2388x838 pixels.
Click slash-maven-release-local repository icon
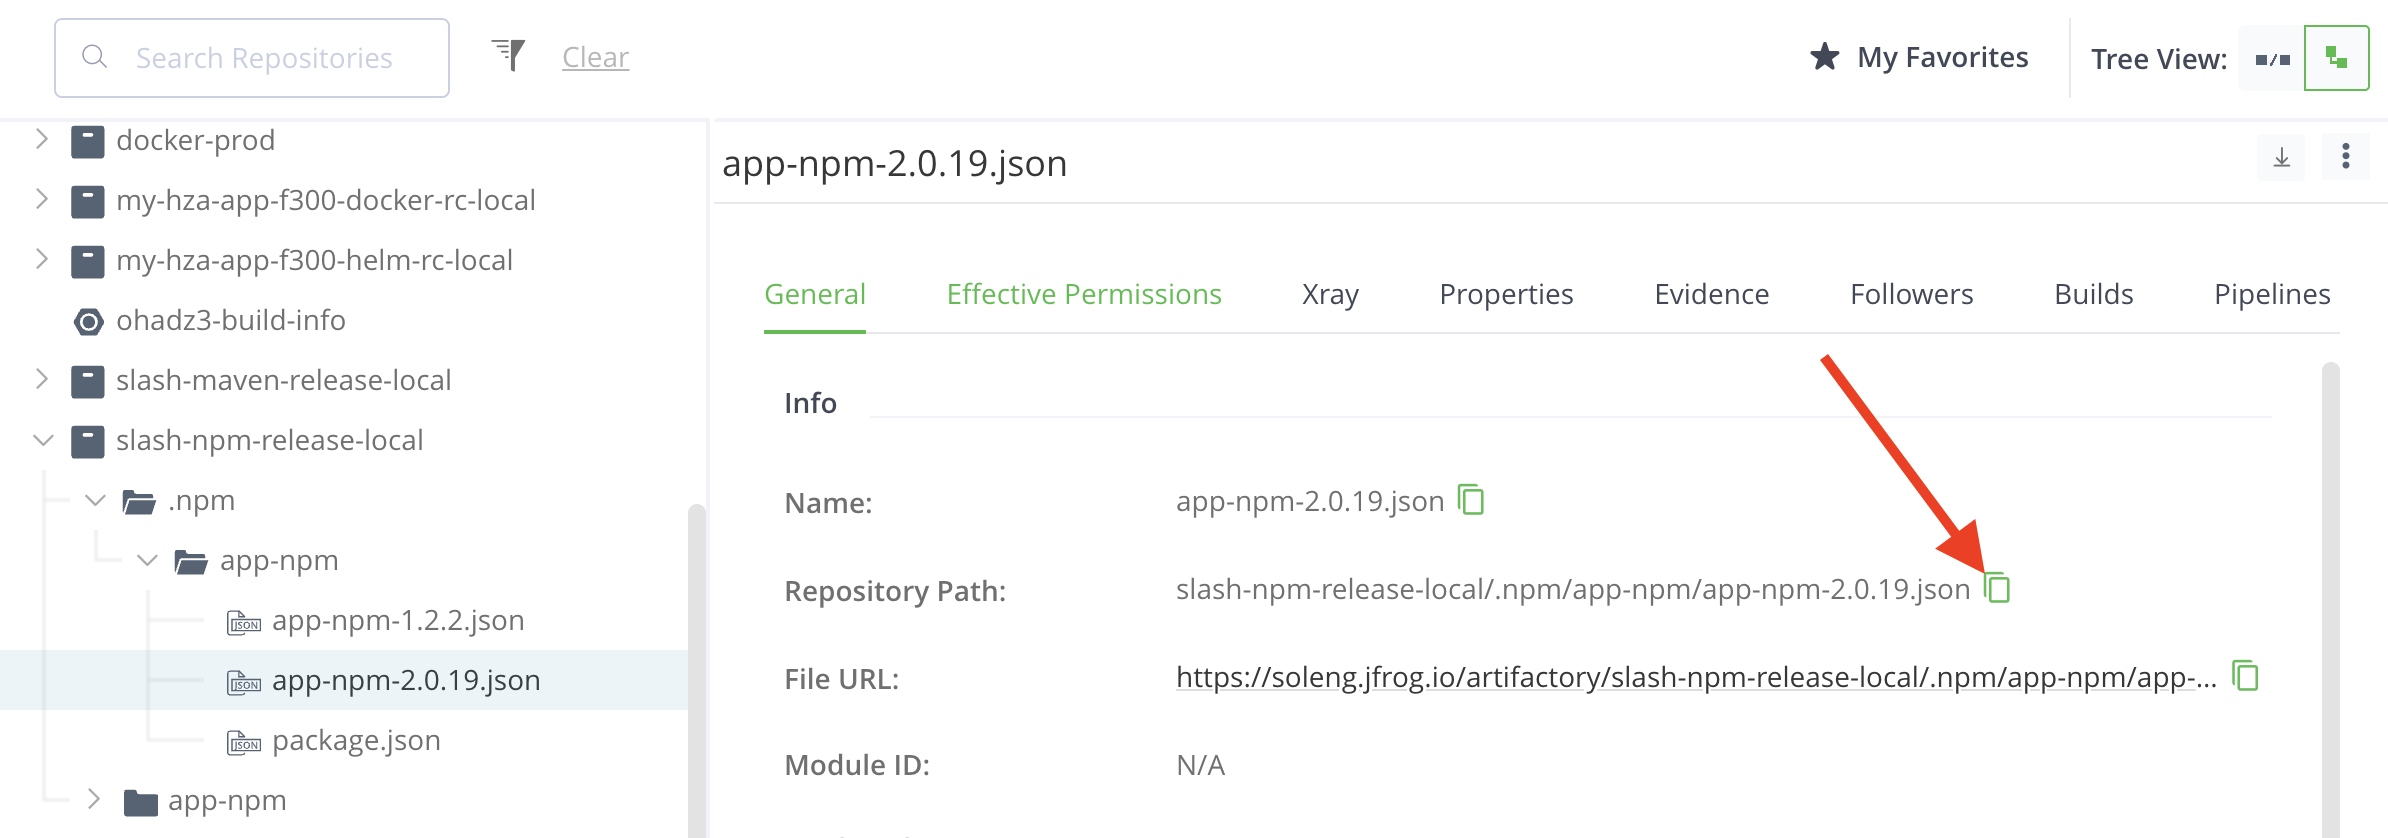[87, 382]
